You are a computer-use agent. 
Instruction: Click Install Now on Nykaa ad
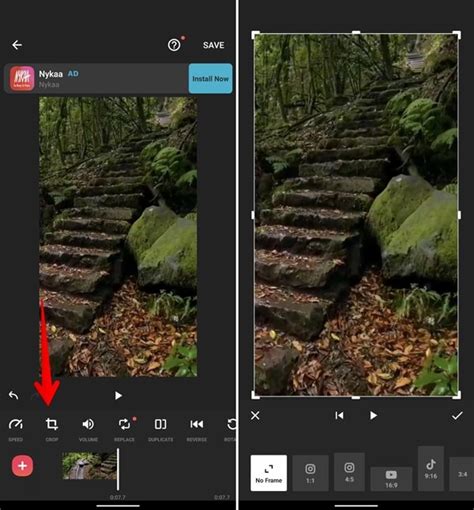pyautogui.click(x=210, y=79)
